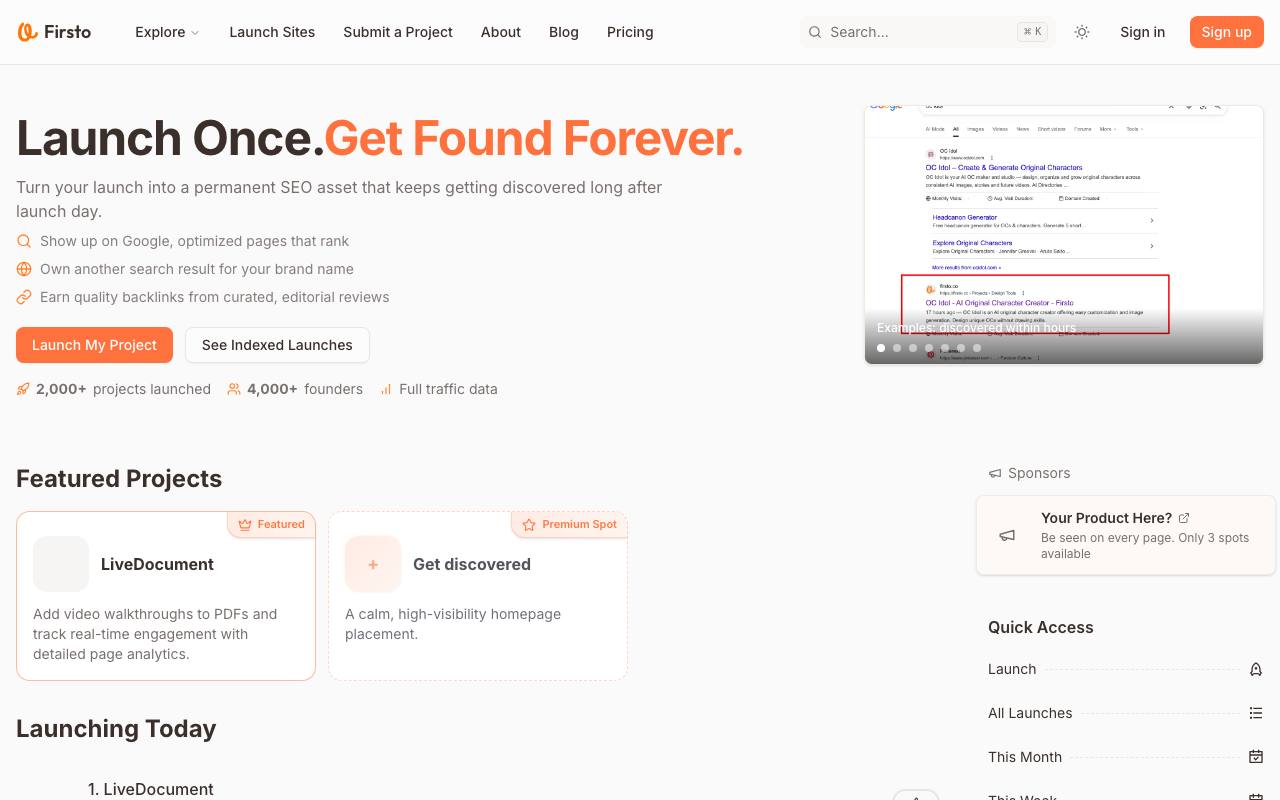This screenshot has width=1280, height=800.
Task: Toggle the light/dark theme sun icon
Action: coord(1082,32)
